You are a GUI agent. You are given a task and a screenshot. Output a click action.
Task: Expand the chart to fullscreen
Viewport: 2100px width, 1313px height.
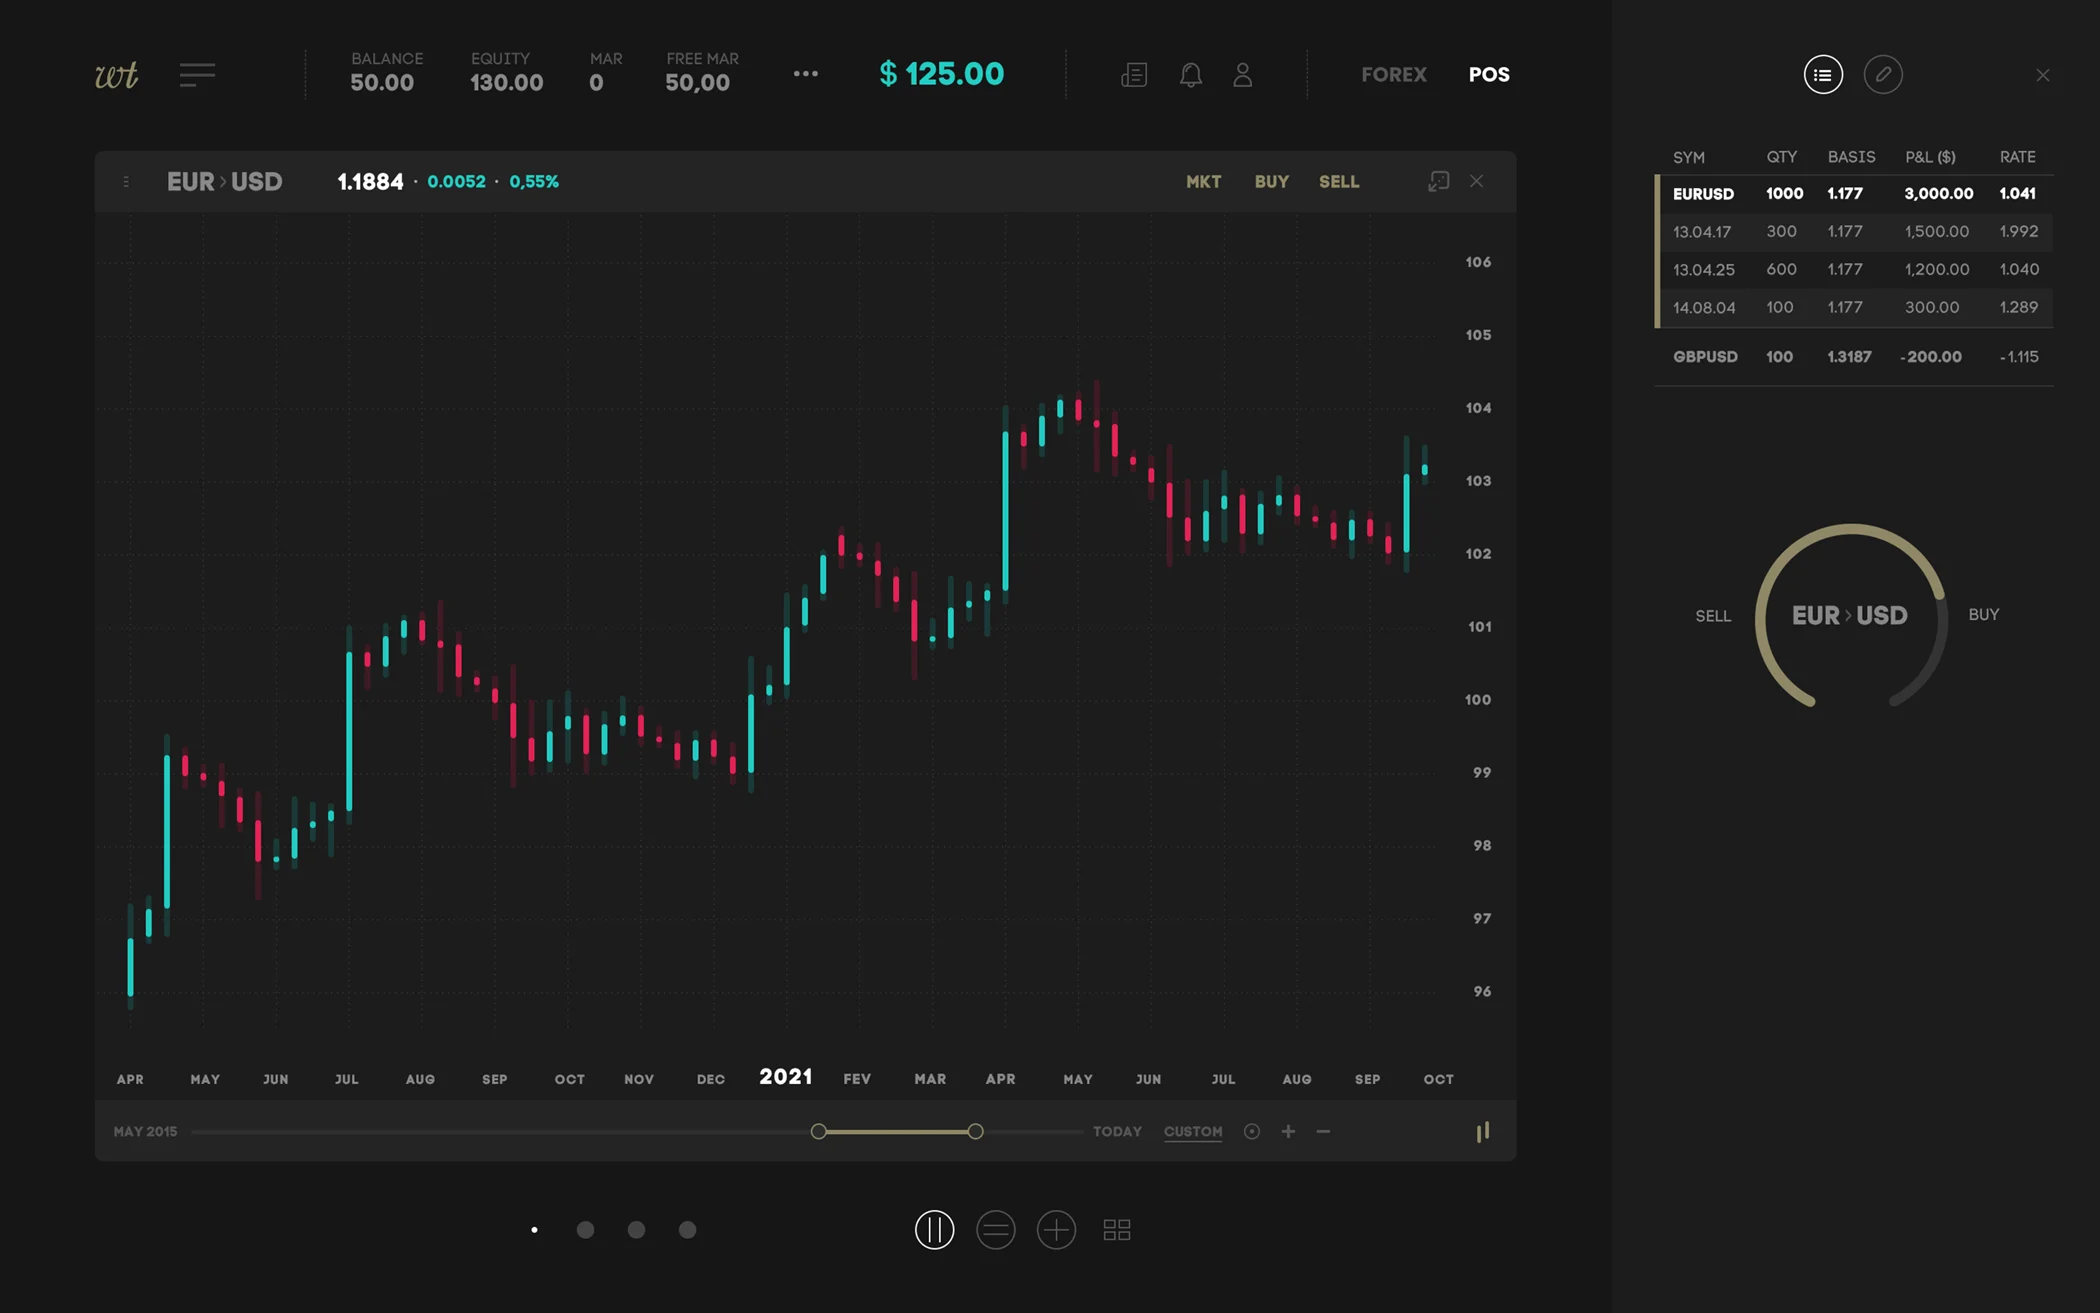pos(1438,181)
